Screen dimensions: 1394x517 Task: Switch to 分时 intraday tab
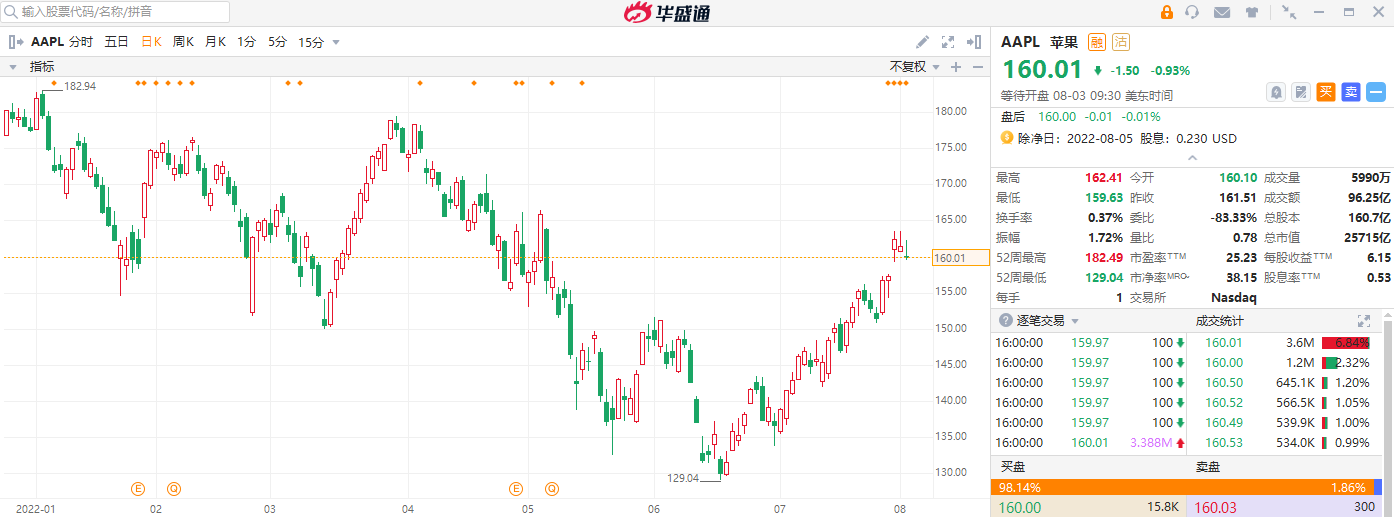pos(81,42)
